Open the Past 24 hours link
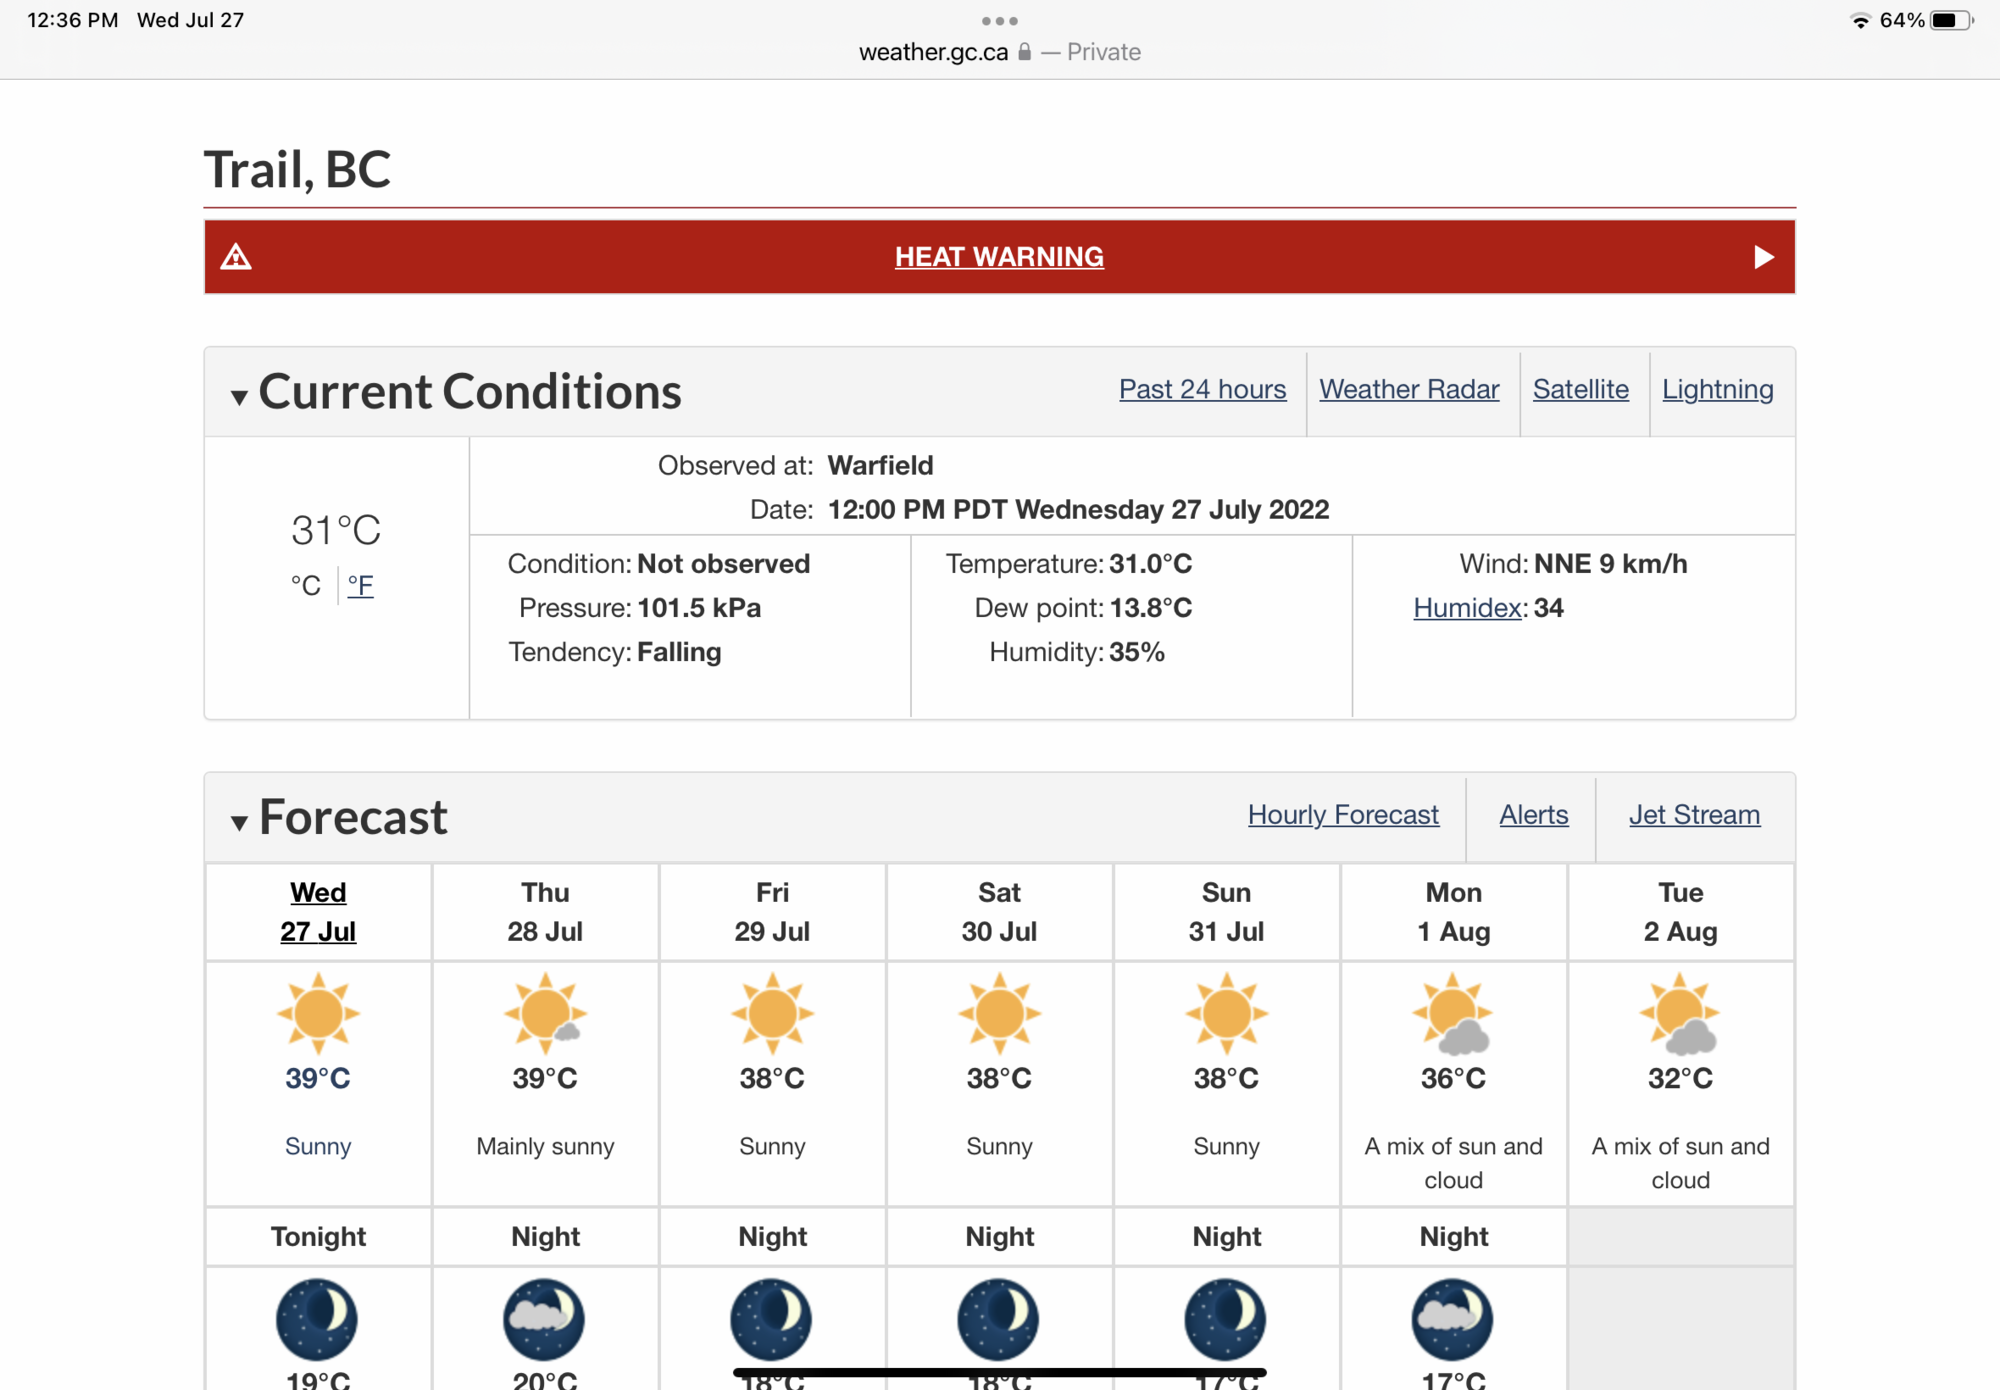Image resolution: width=2000 pixels, height=1390 pixels. (1202, 389)
